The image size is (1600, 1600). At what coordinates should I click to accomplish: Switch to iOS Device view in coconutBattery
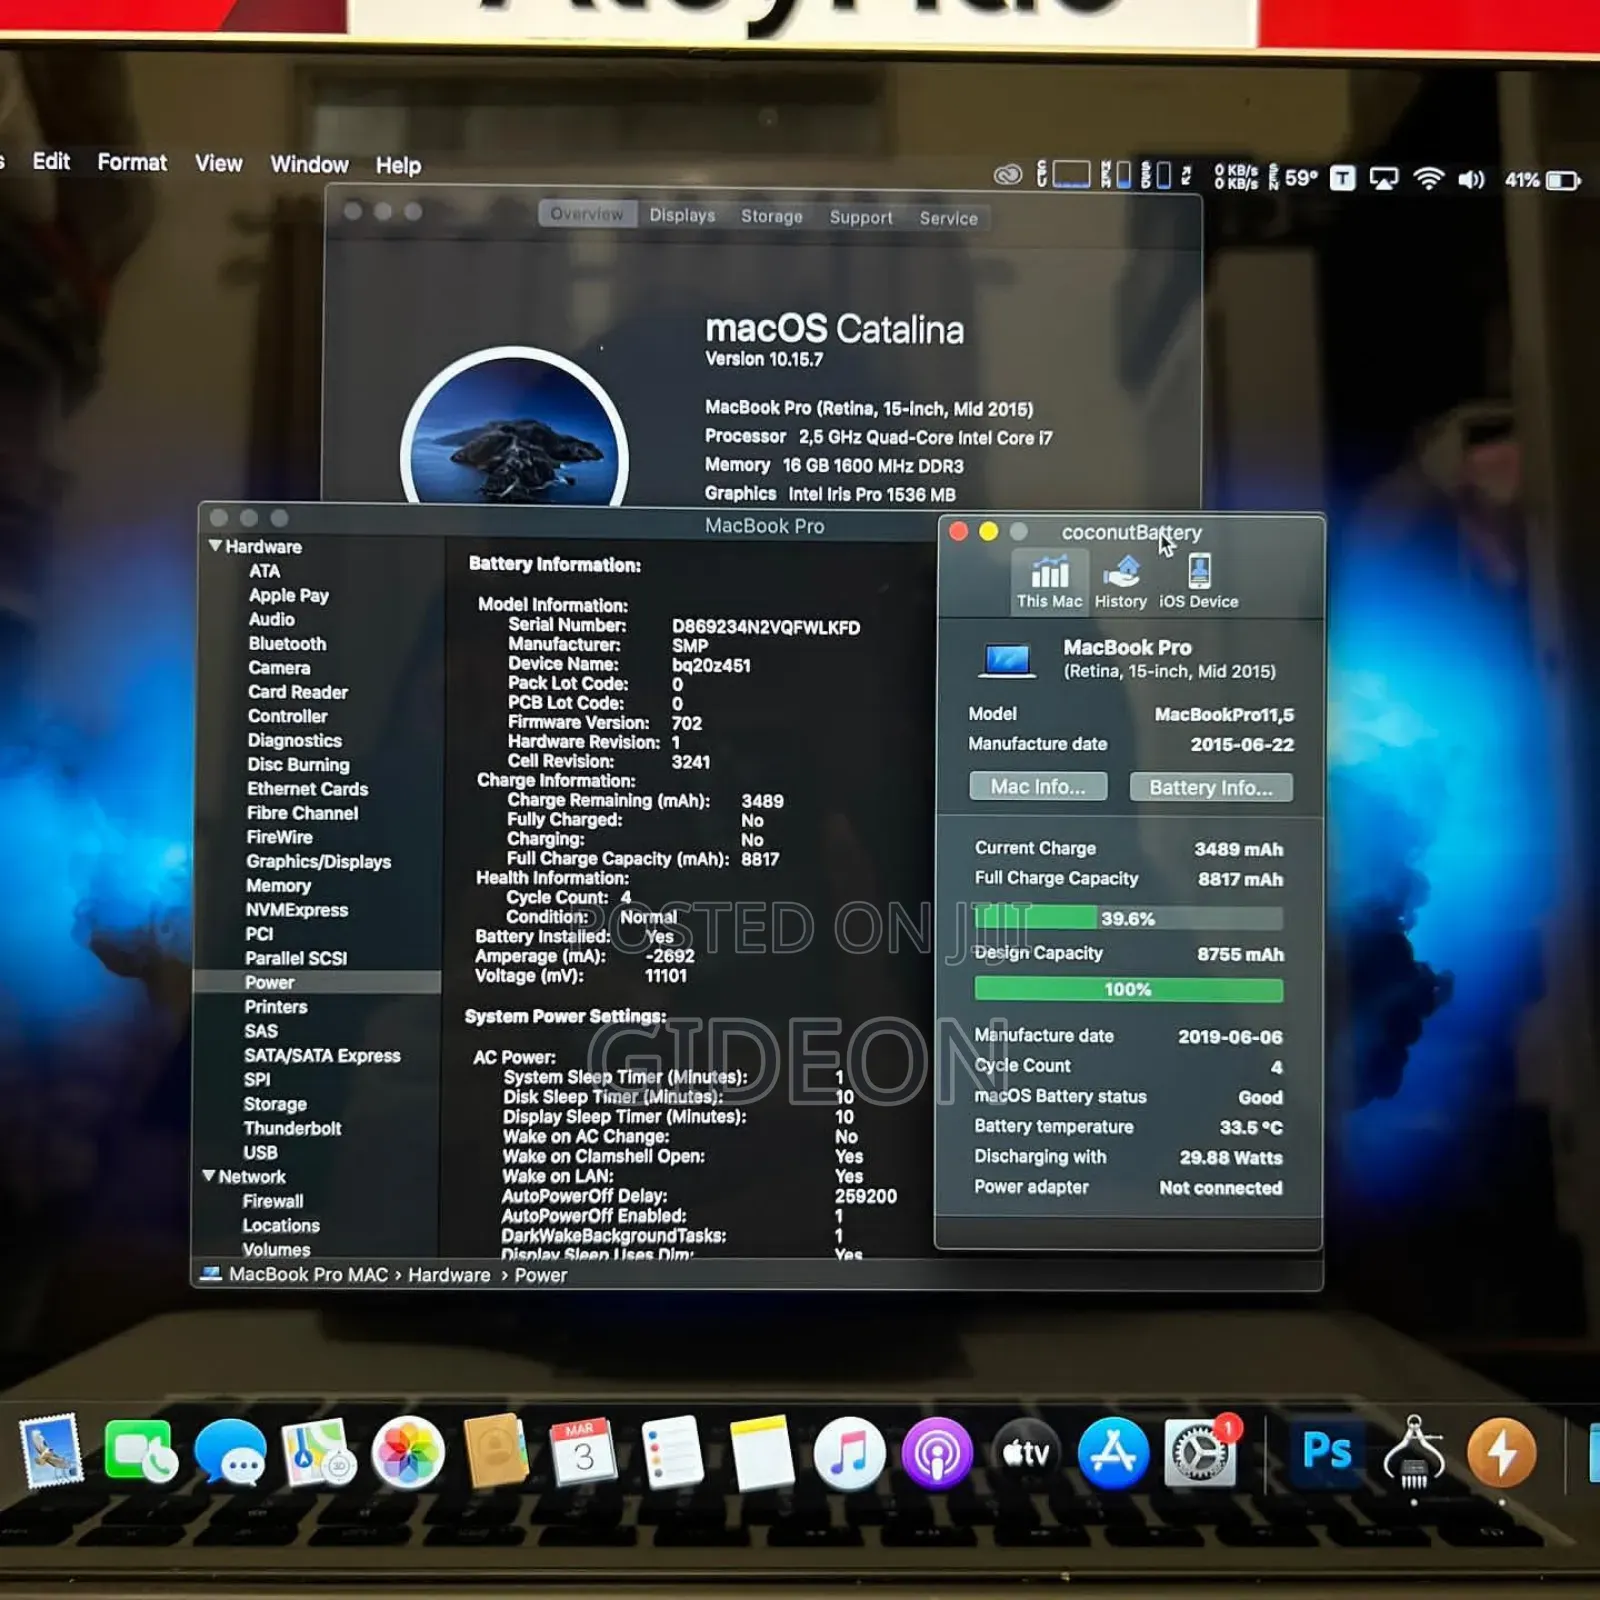coord(1198,581)
